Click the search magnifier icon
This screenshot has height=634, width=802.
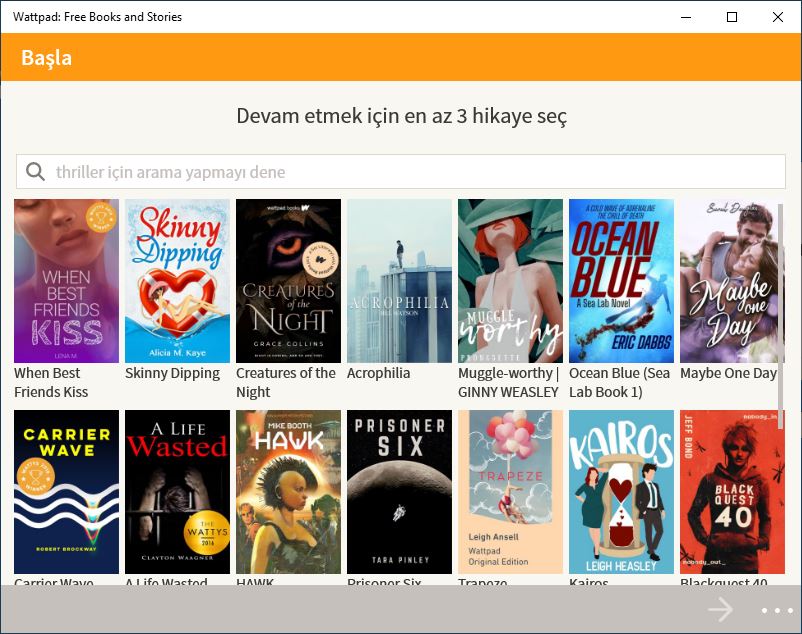pos(35,171)
